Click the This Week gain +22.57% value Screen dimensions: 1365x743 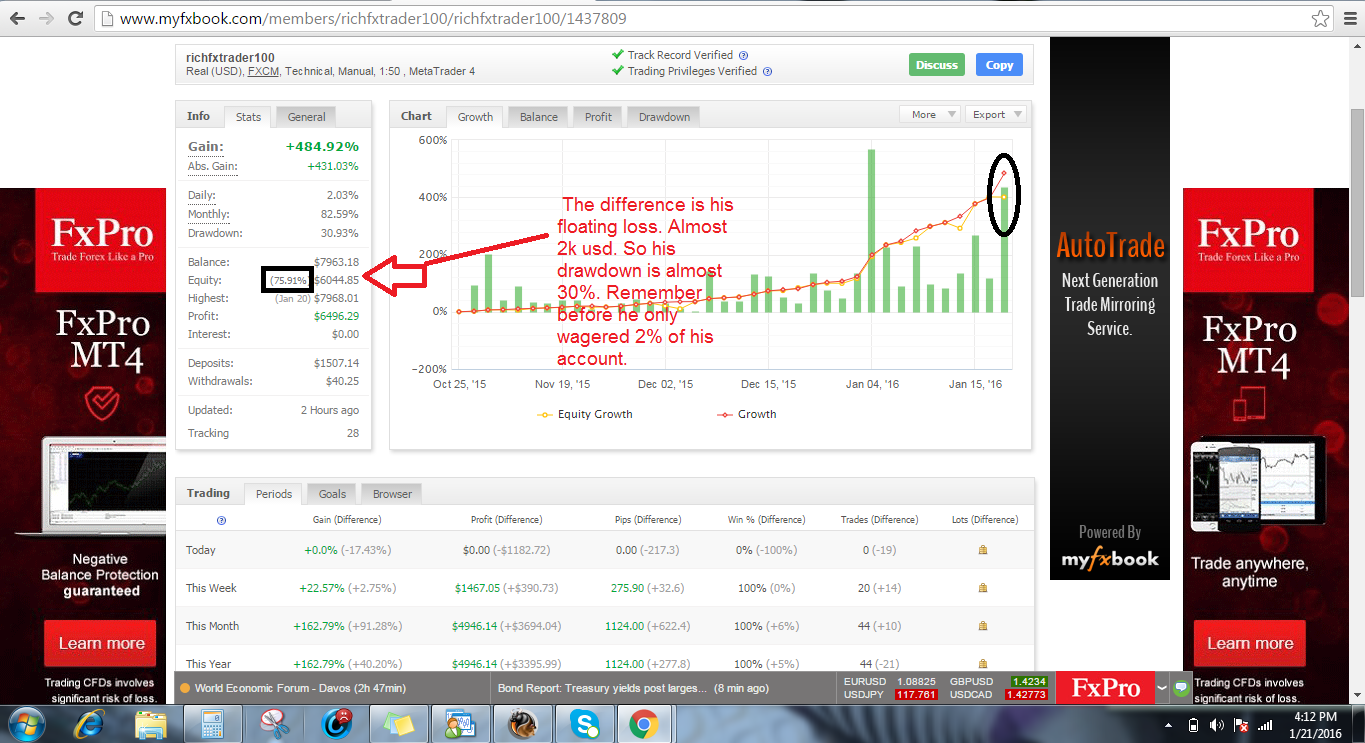point(320,588)
